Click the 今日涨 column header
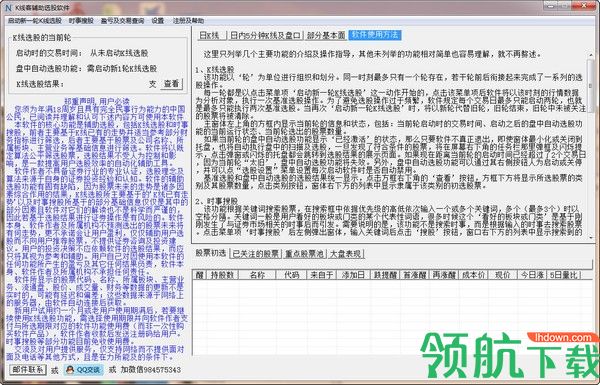 (532, 275)
